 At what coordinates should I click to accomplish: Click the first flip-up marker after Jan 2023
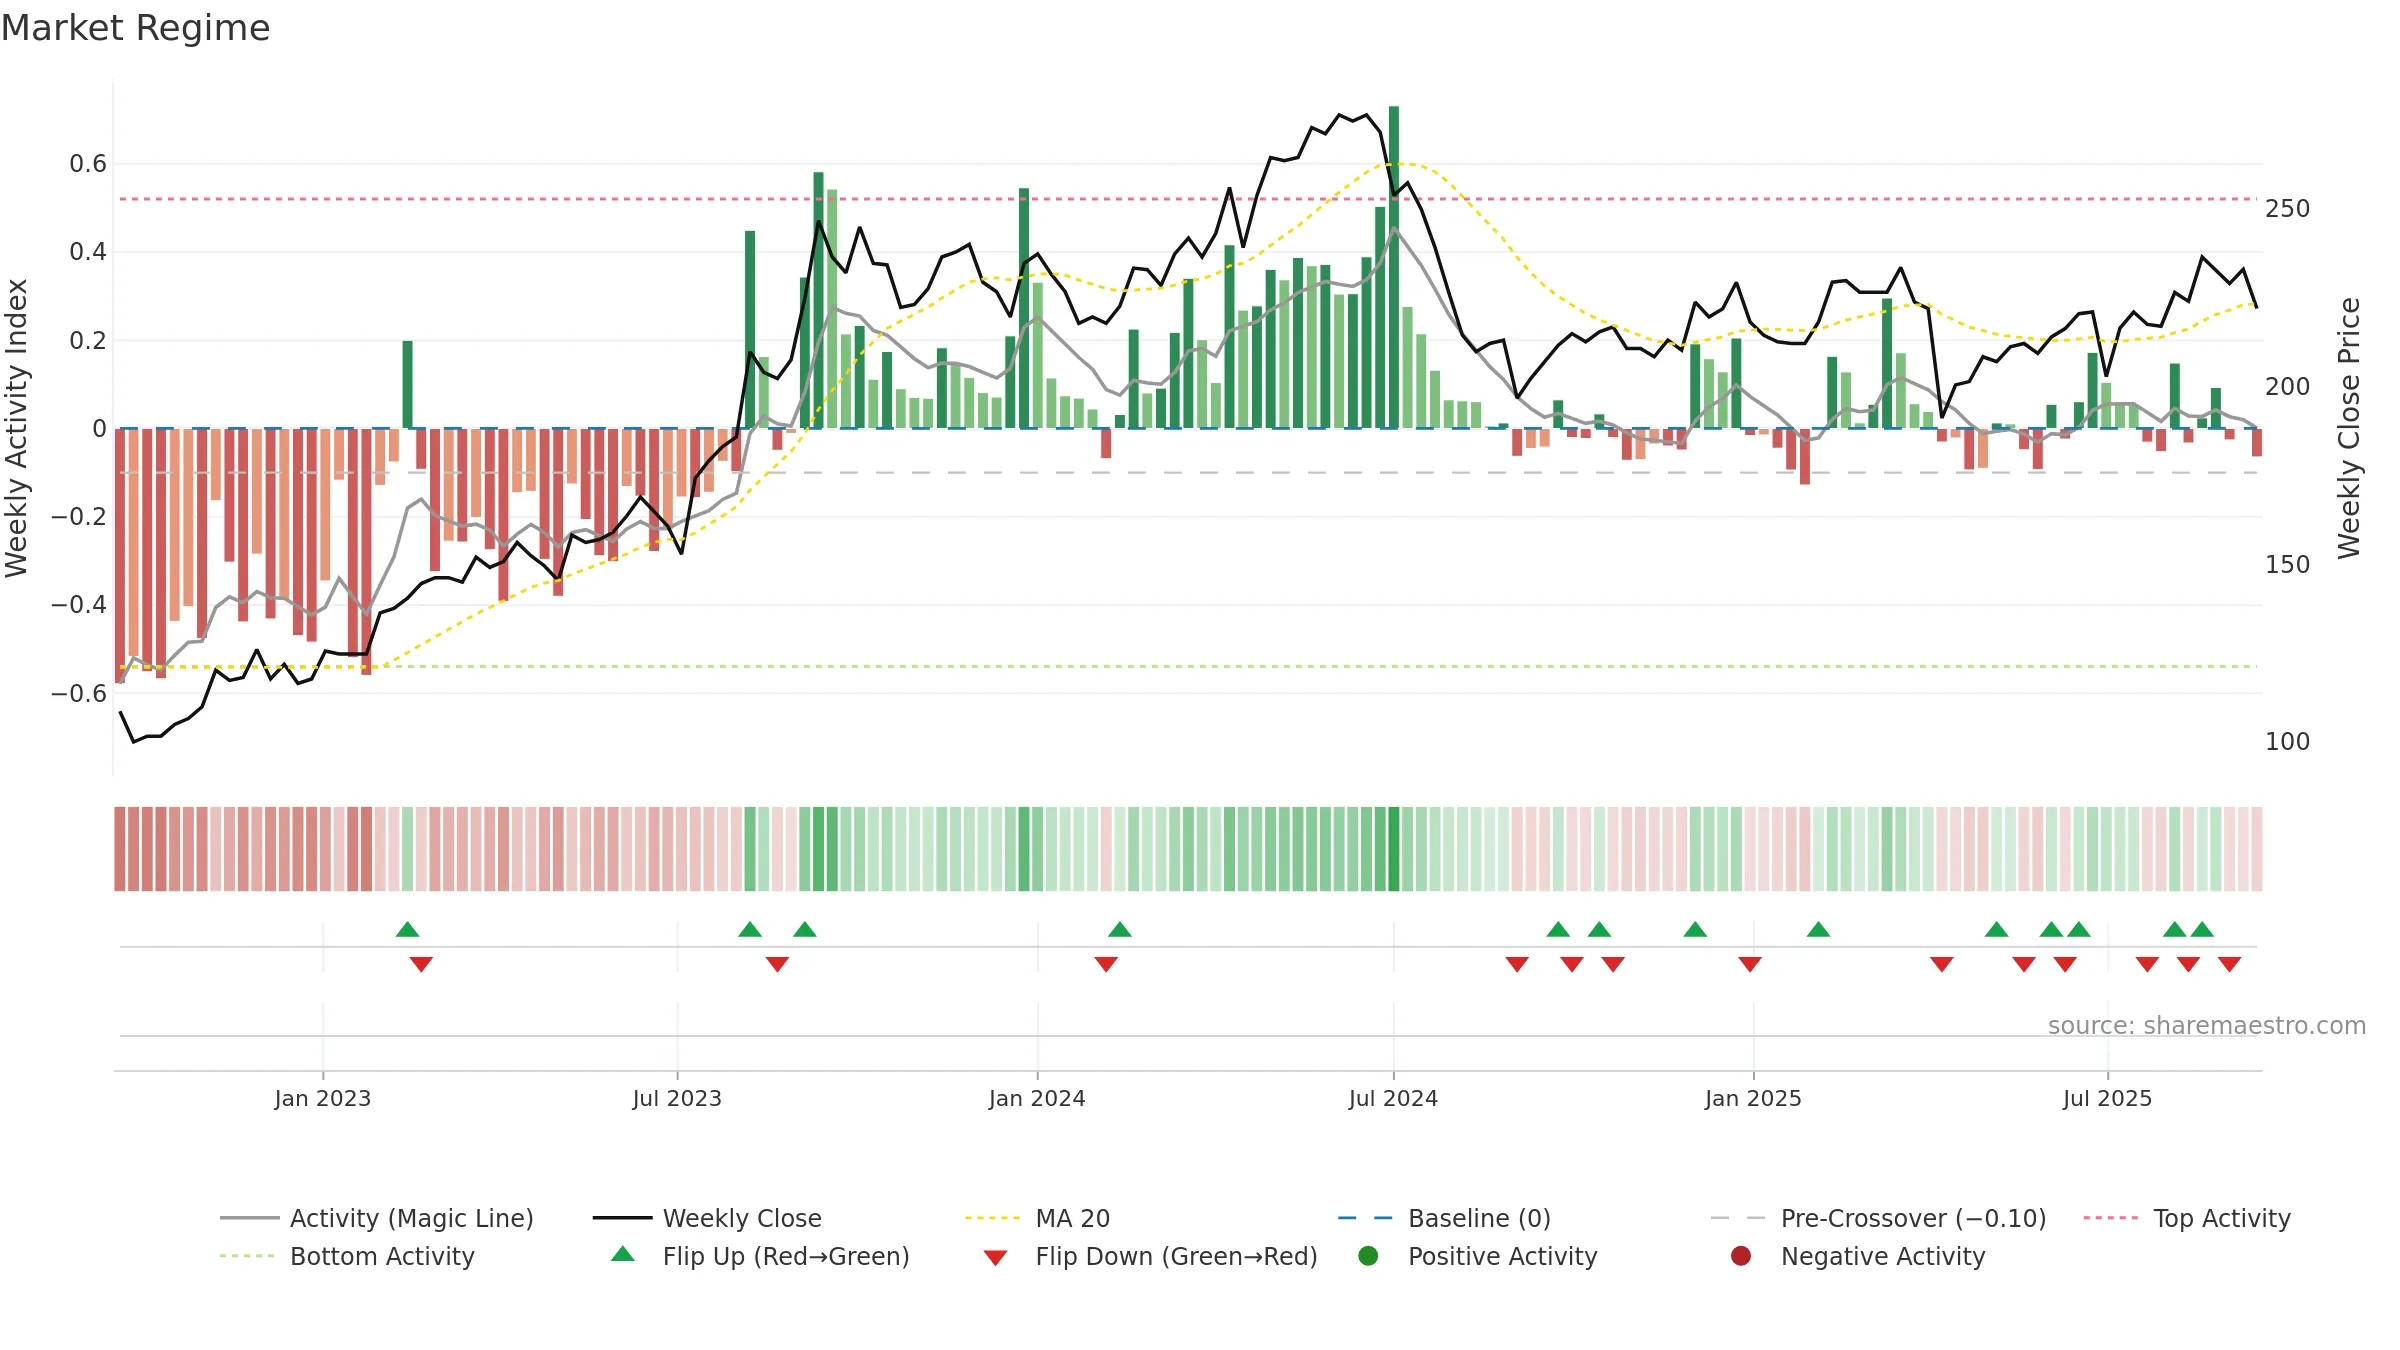407,930
